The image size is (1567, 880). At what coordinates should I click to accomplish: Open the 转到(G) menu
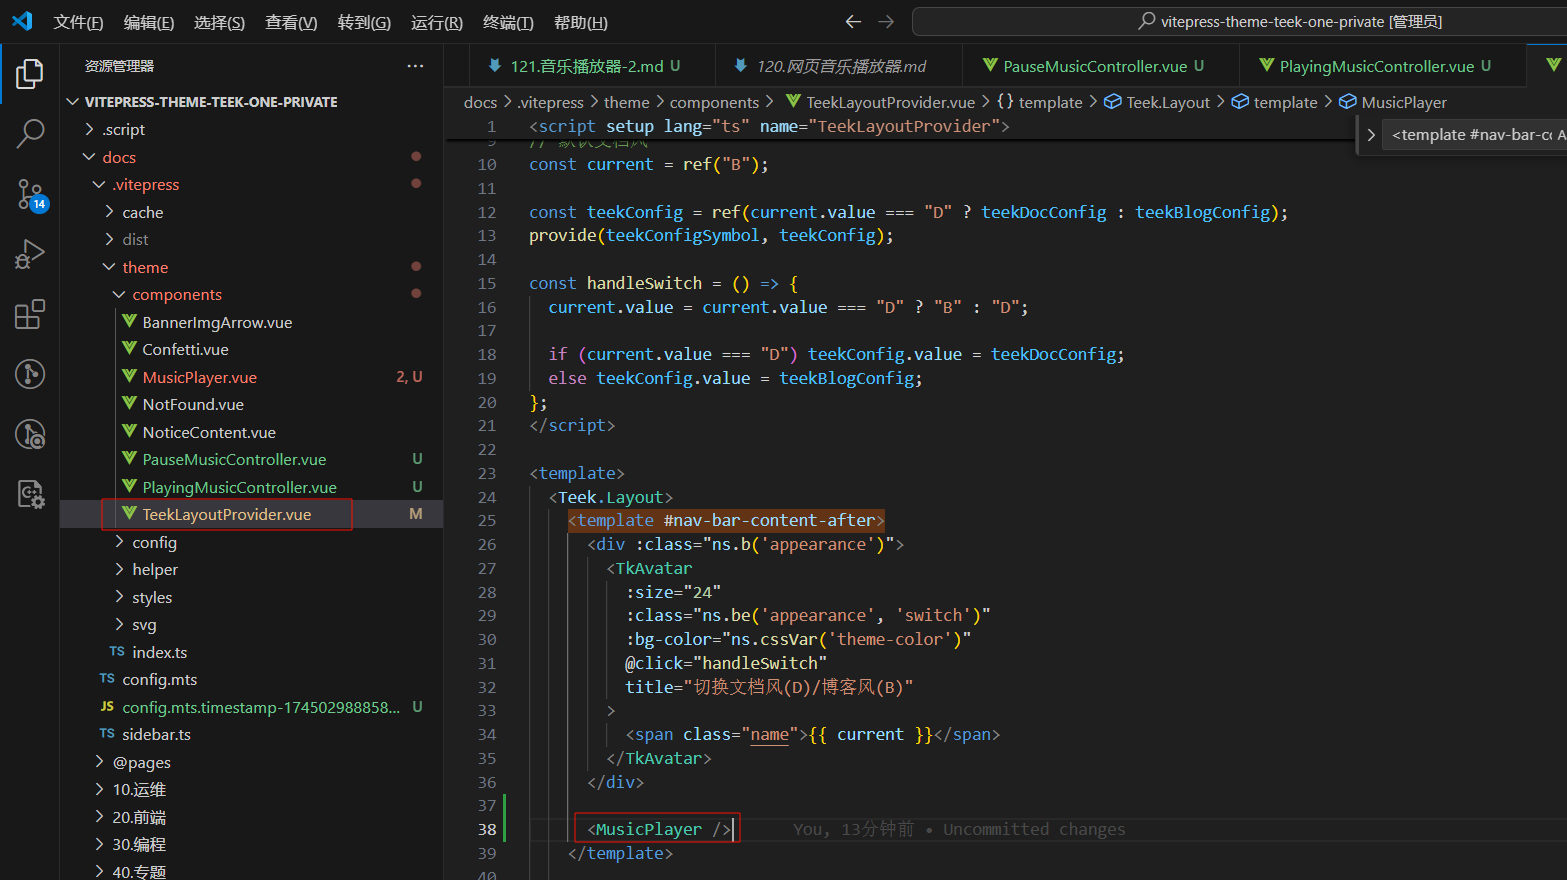[x=364, y=22]
